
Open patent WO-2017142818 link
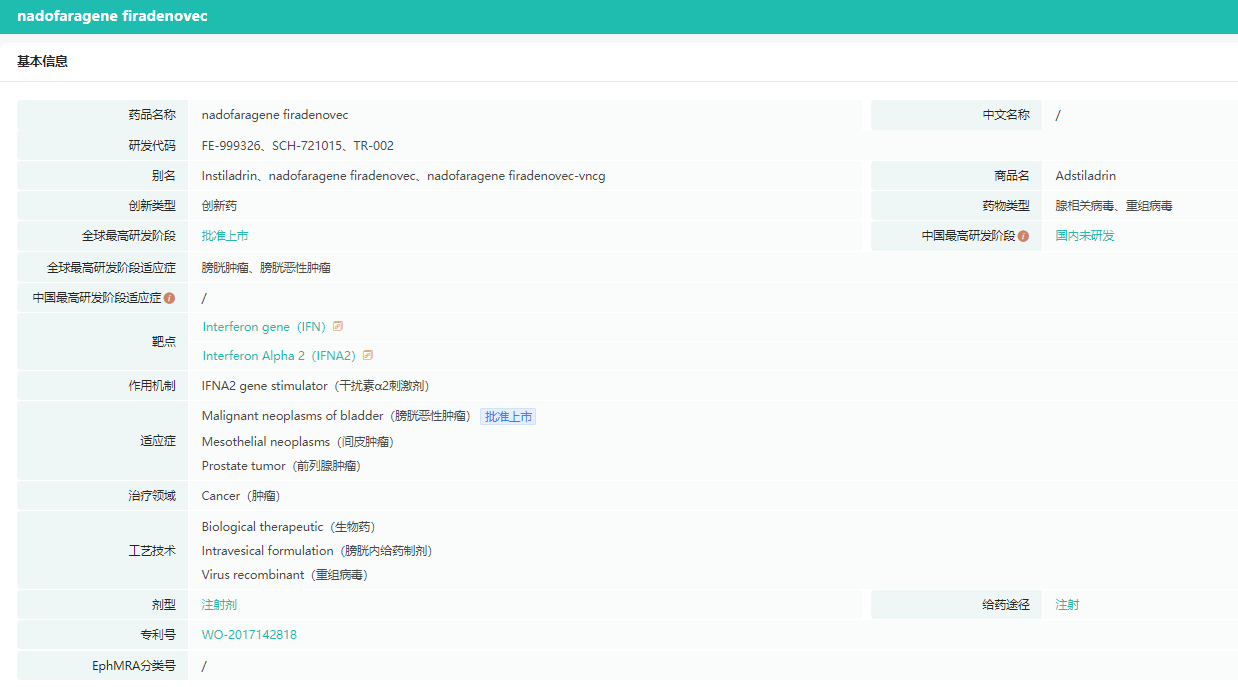pos(249,635)
